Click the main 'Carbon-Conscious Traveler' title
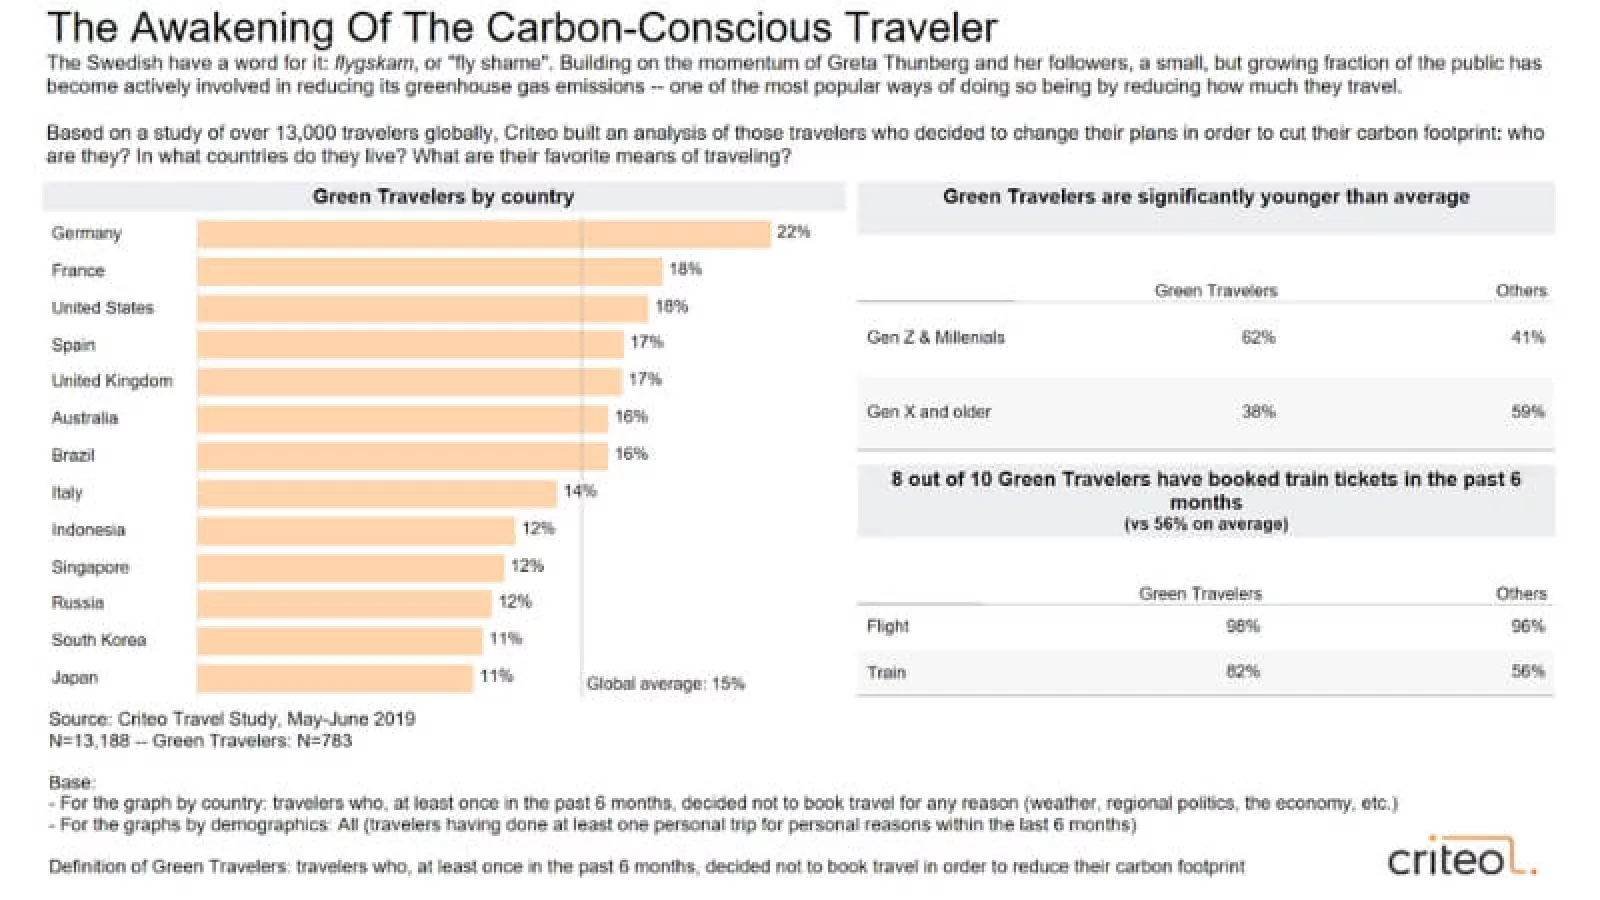The height and width of the screenshot is (900, 1600). pyautogui.click(x=522, y=27)
